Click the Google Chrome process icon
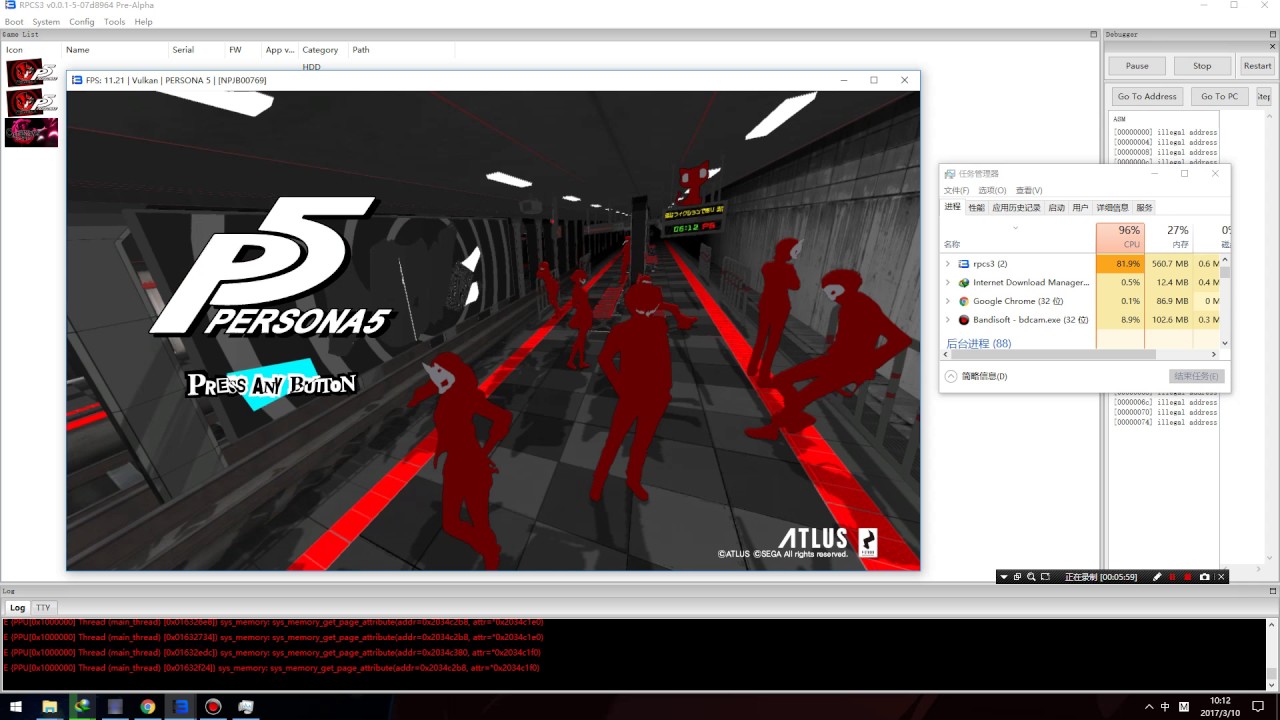Screen dimensions: 1280x720 pos(964,301)
